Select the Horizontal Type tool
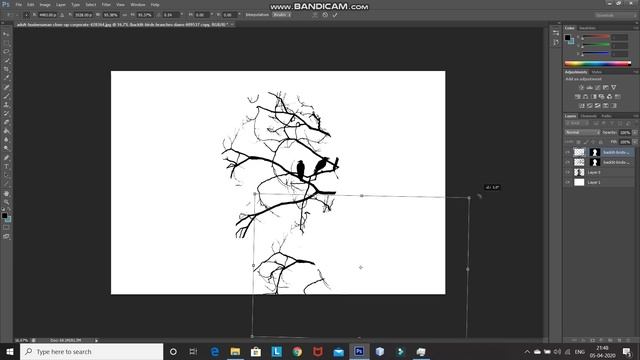 [x=6, y=167]
